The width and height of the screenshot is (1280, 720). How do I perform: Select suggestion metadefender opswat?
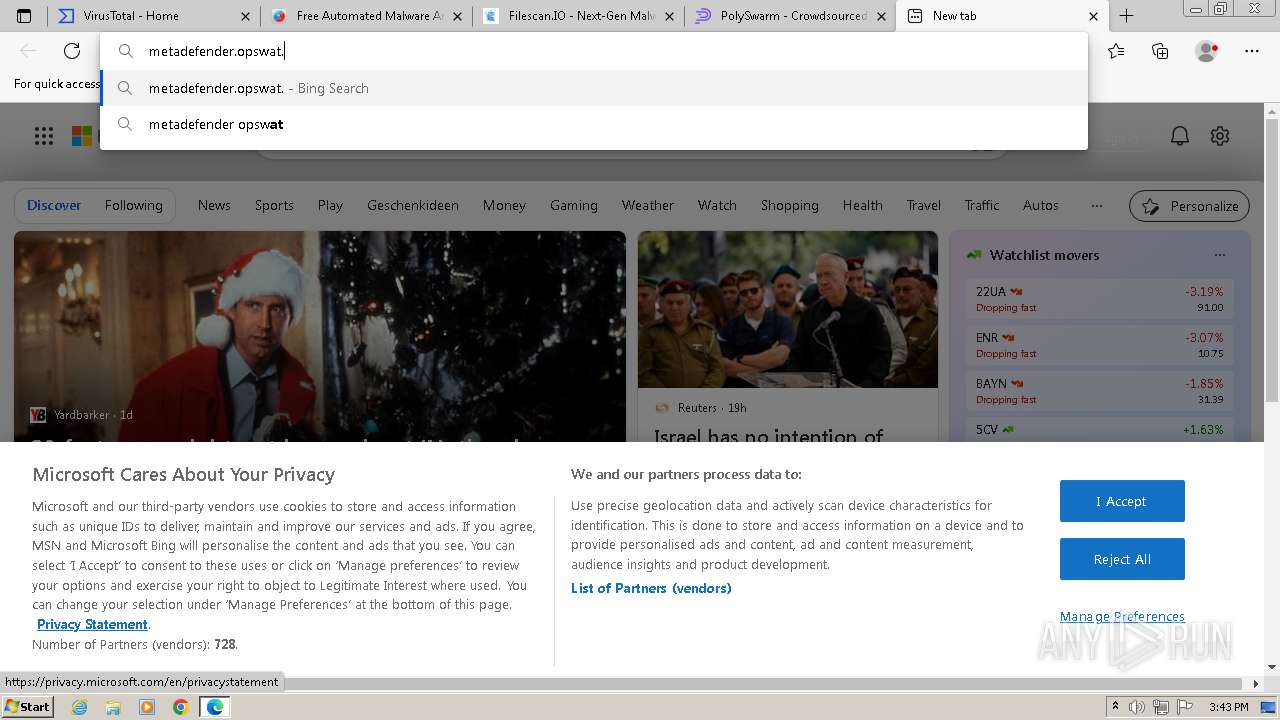click(x=594, y=124)
